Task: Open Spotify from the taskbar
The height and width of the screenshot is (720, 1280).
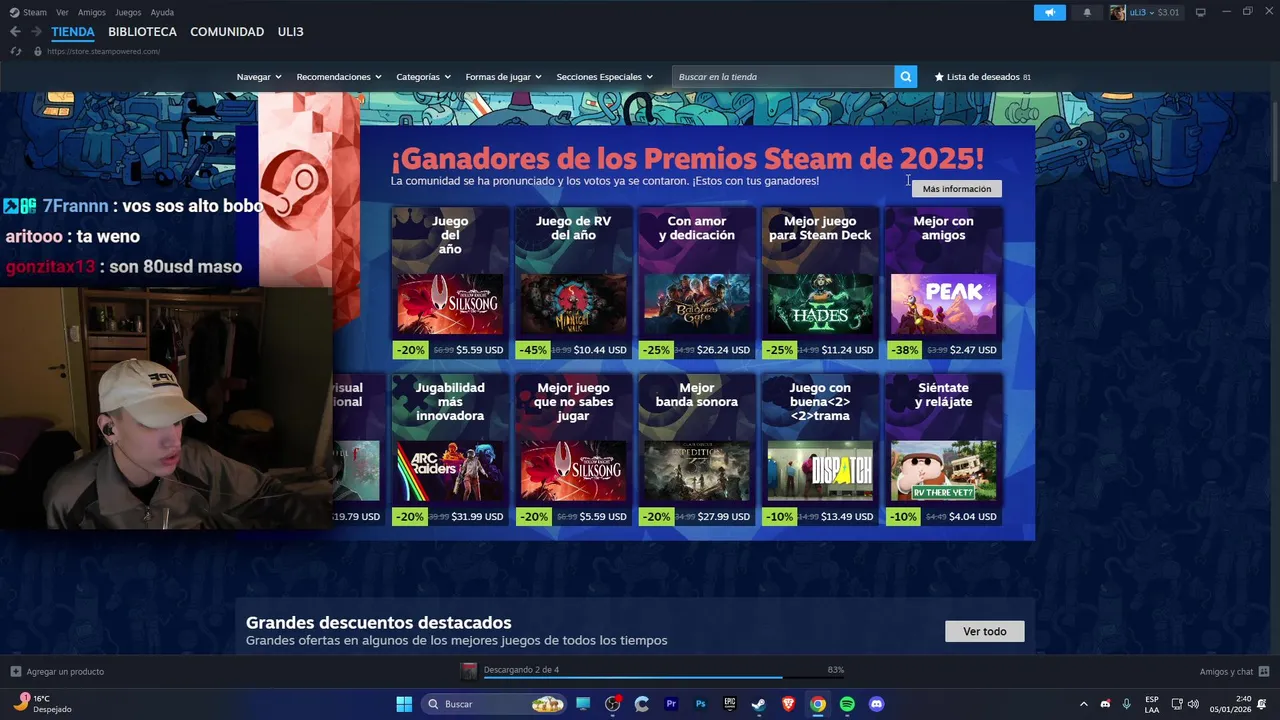Action: point(847,704)
